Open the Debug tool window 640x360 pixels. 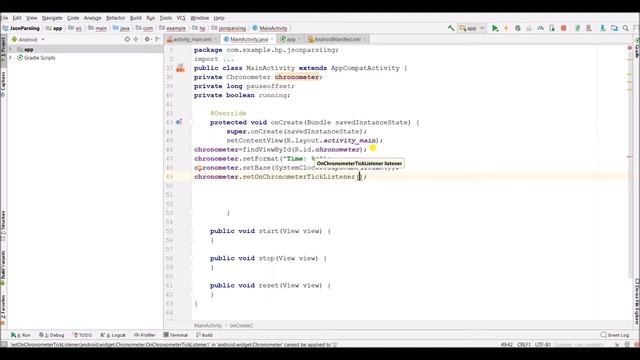click(52, 335)
